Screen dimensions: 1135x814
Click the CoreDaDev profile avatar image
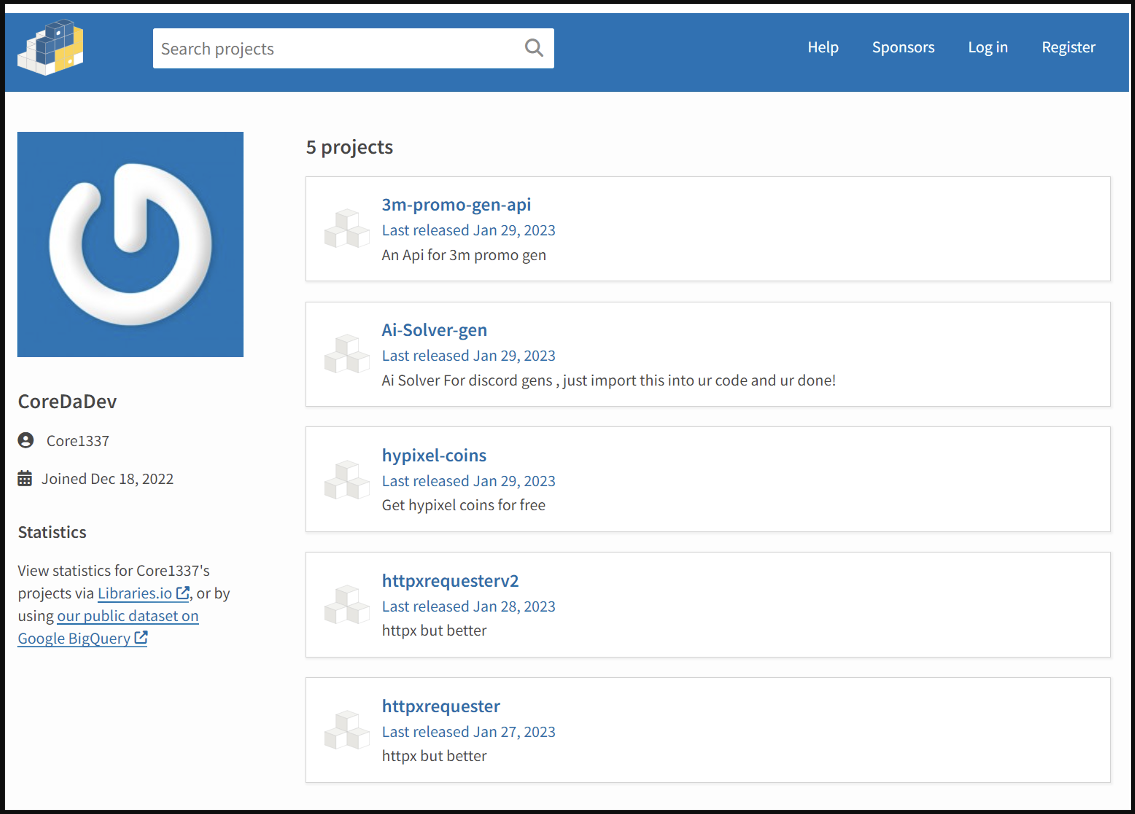click(130, 244)
